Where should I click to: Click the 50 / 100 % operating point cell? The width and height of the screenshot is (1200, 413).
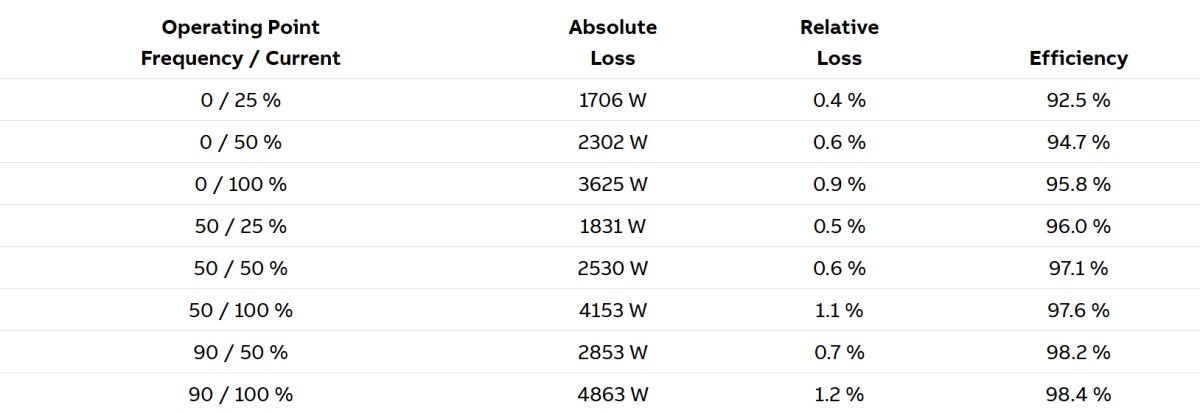[240, 310]
